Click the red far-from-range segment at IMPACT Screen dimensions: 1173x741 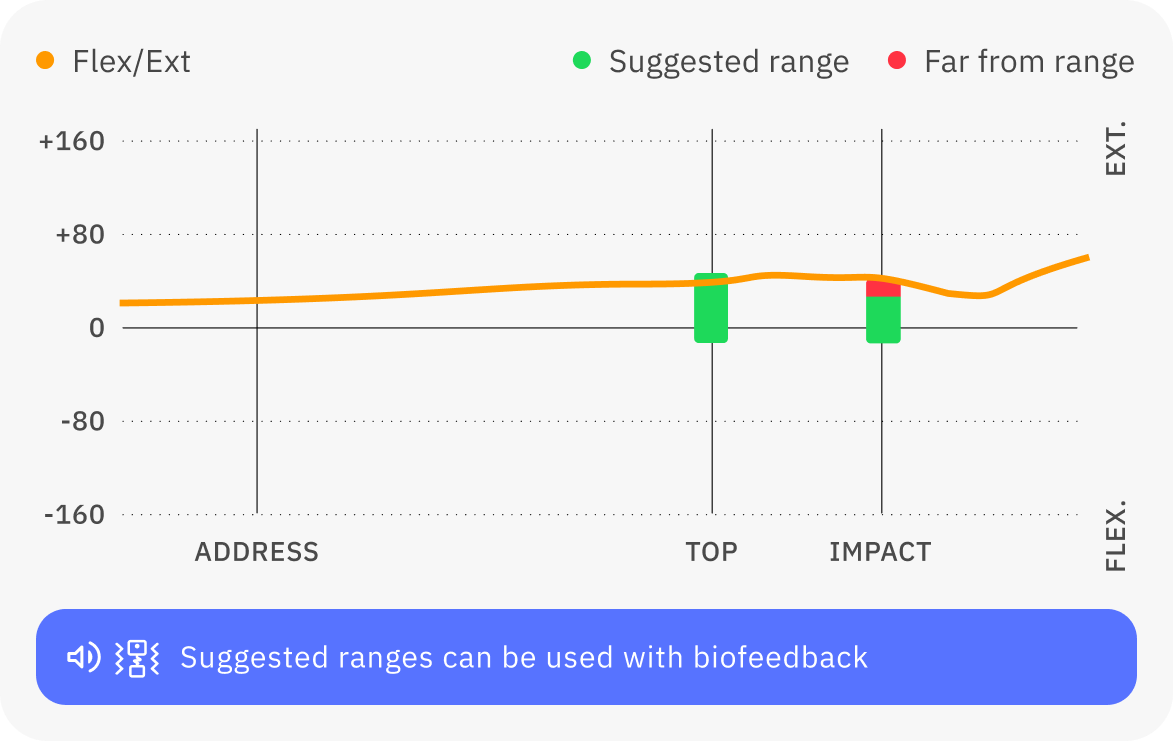(x=883, y=290)
